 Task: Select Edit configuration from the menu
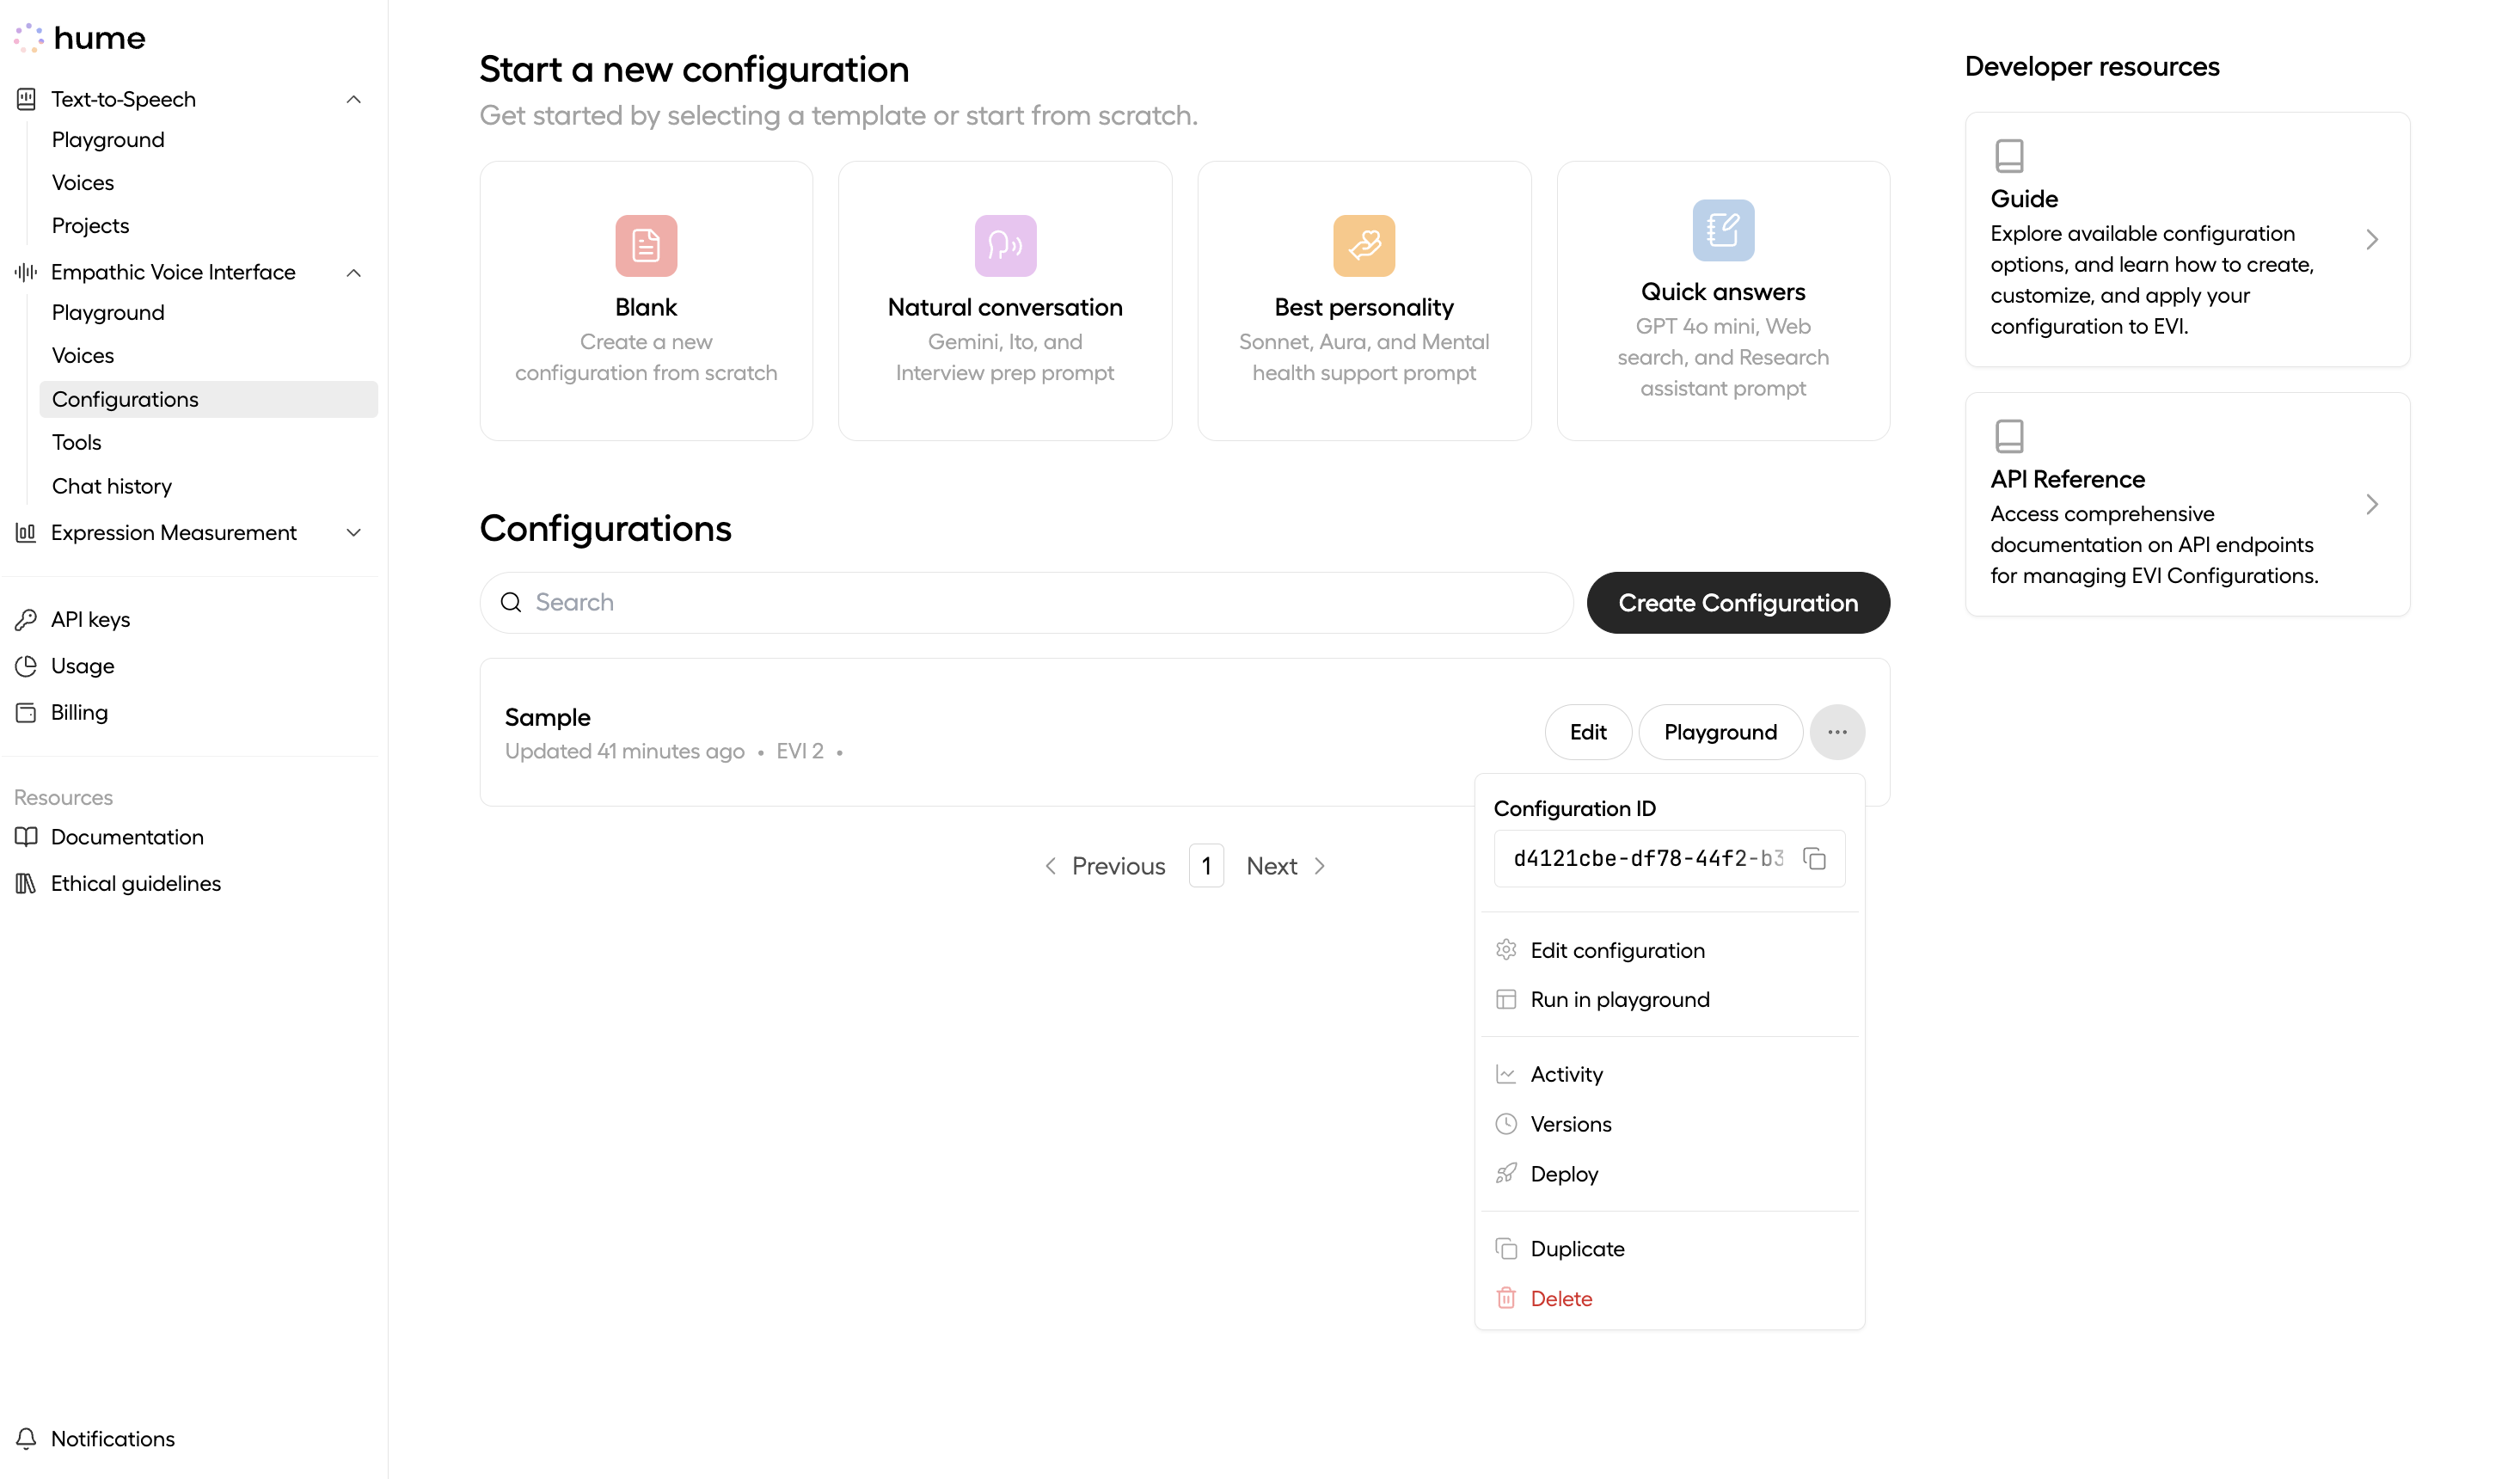pyautogui.click(x=1669, y=950)
